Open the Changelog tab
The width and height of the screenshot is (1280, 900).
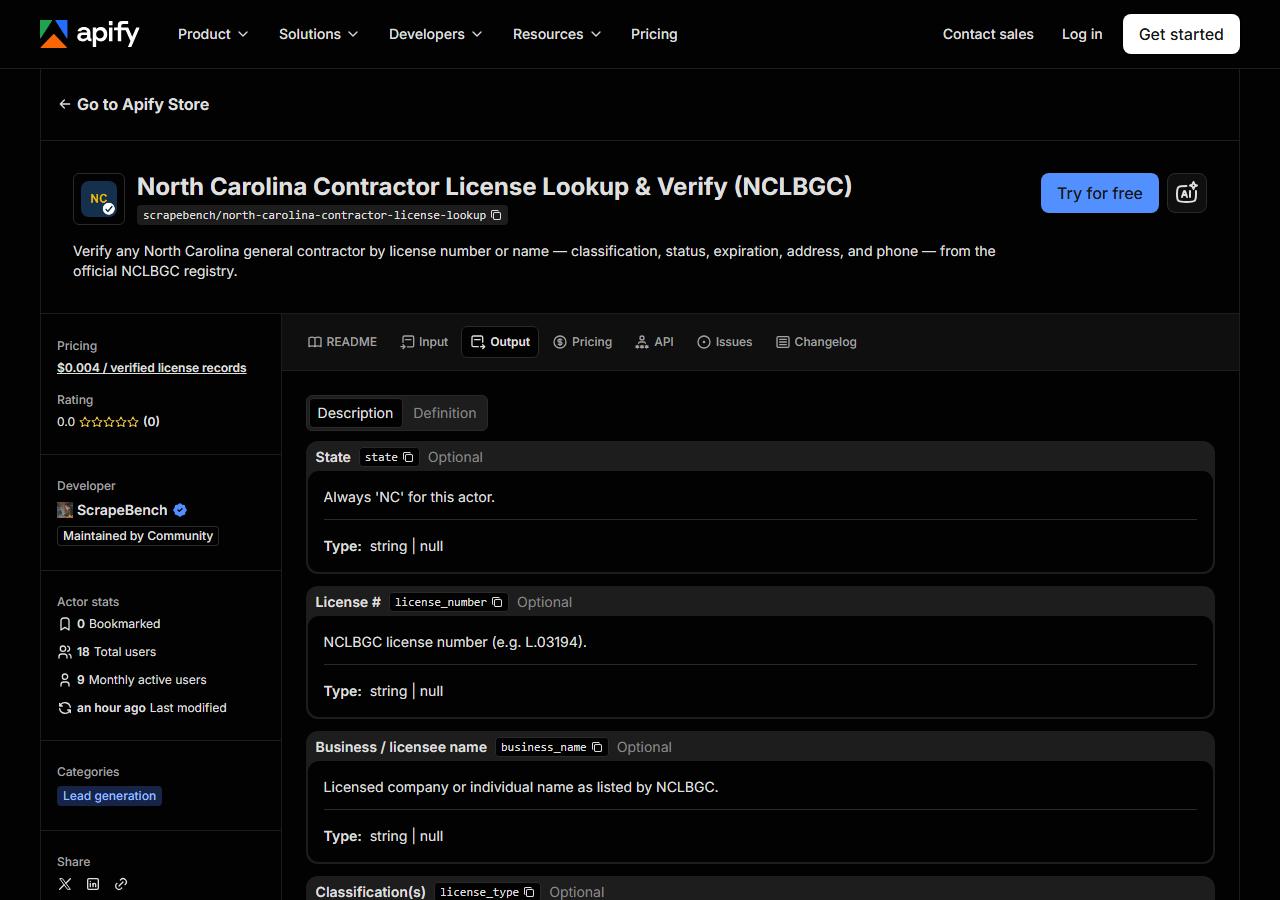(816, 342)
